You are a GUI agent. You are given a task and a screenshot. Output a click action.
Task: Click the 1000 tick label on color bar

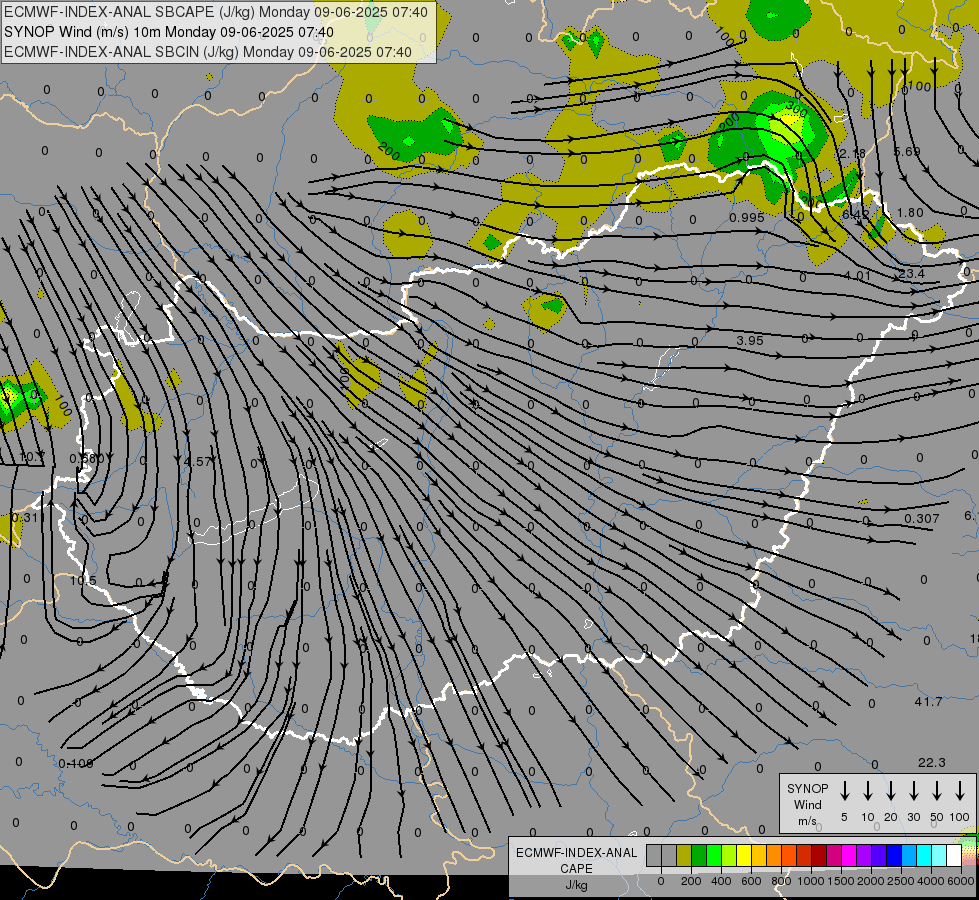[810, 881]
